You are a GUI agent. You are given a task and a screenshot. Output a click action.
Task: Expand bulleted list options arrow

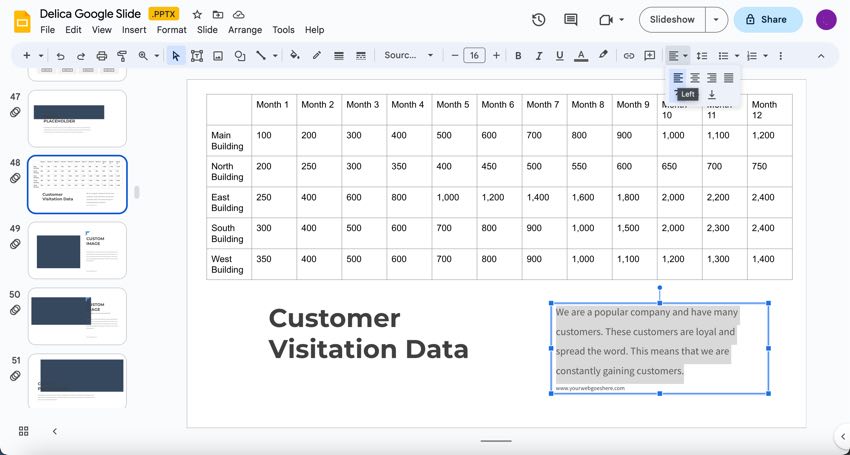(737, 56)
